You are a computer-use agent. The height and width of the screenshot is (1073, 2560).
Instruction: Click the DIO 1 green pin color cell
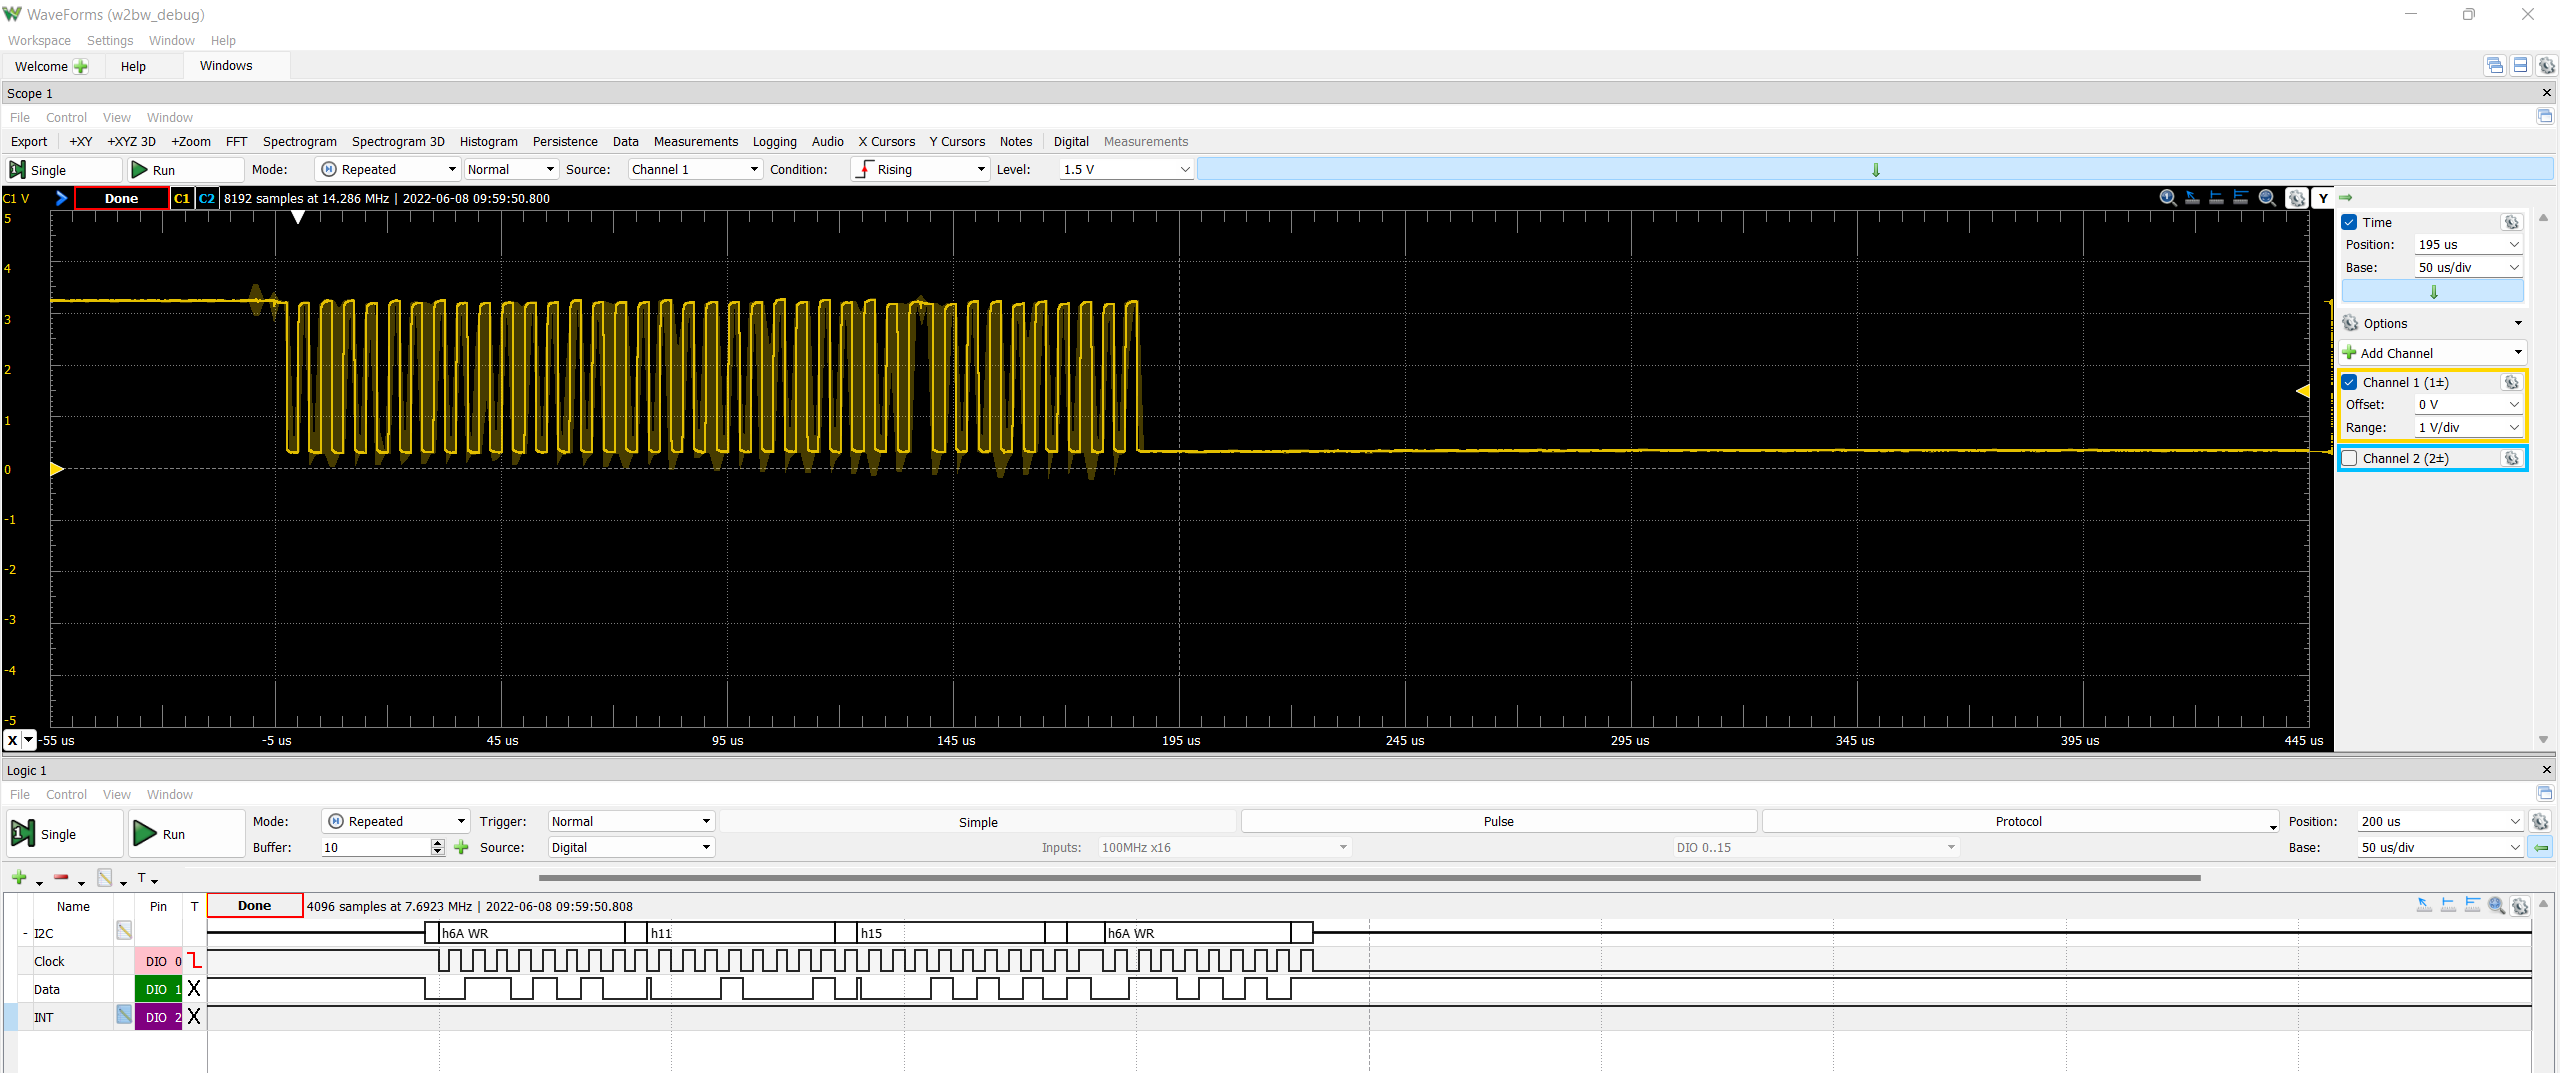pos(158,989)
